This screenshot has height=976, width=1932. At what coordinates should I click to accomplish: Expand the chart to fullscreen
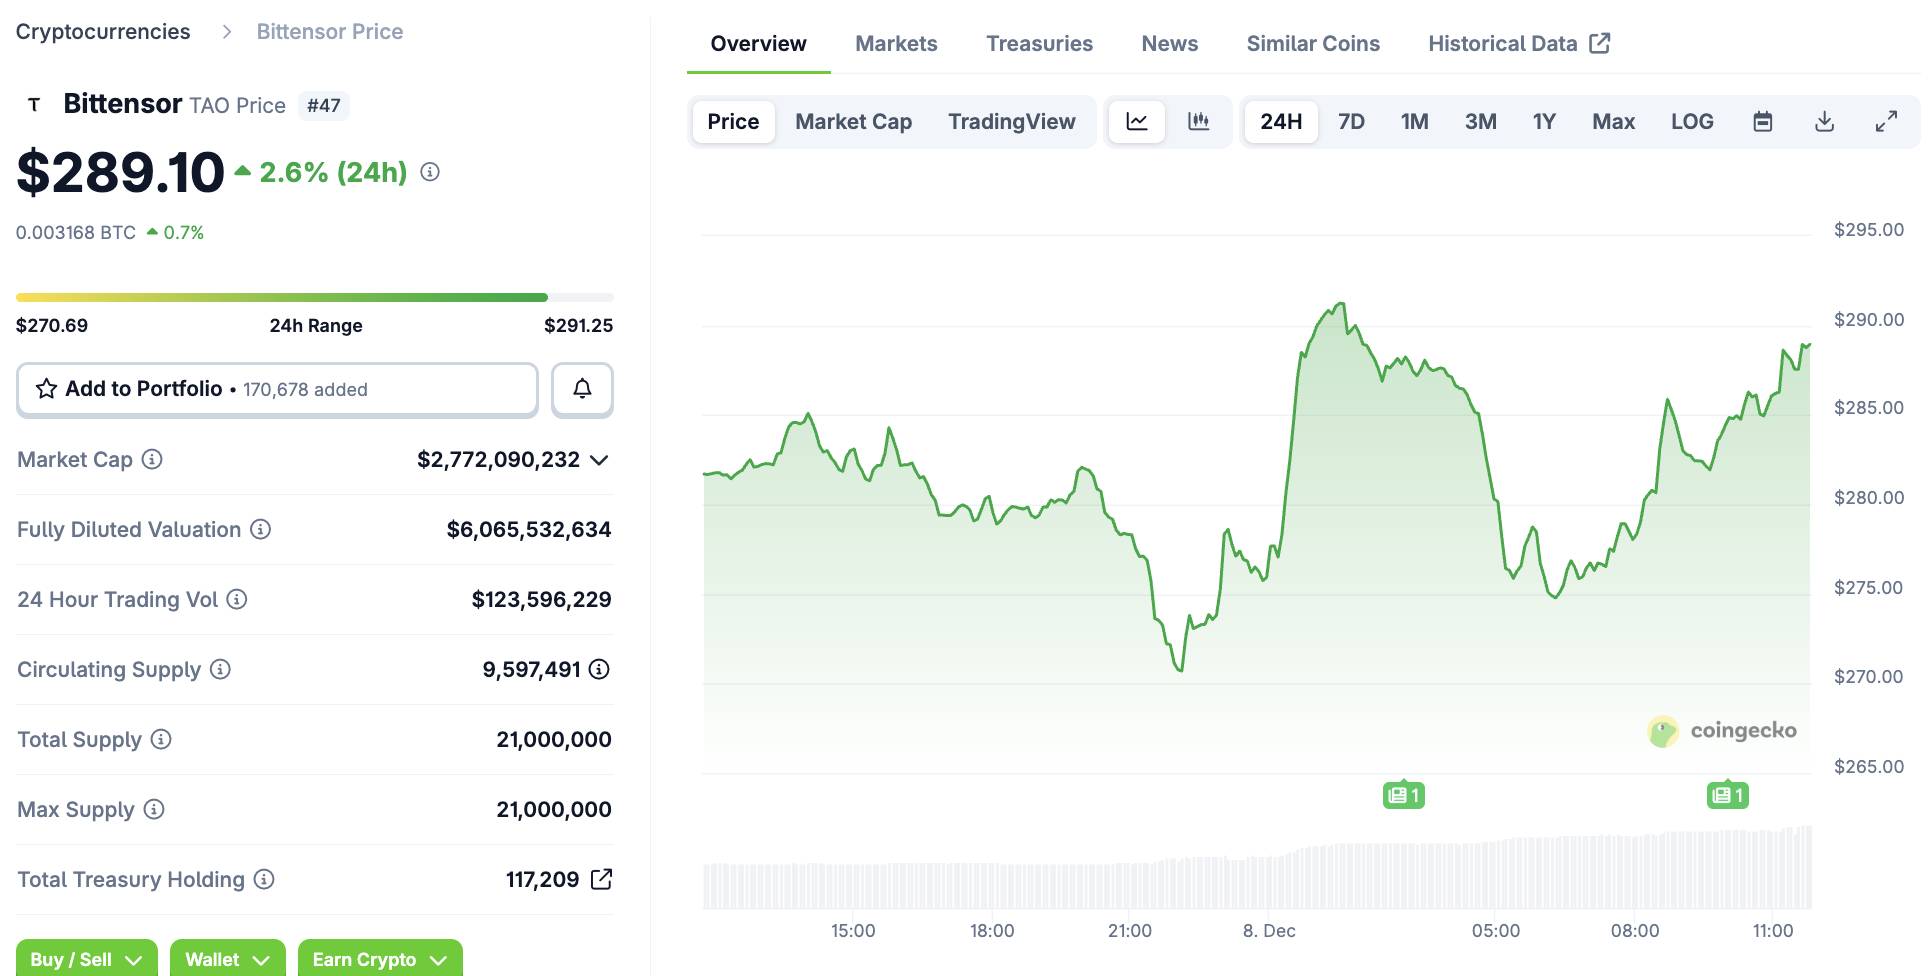coord(1886,122)
